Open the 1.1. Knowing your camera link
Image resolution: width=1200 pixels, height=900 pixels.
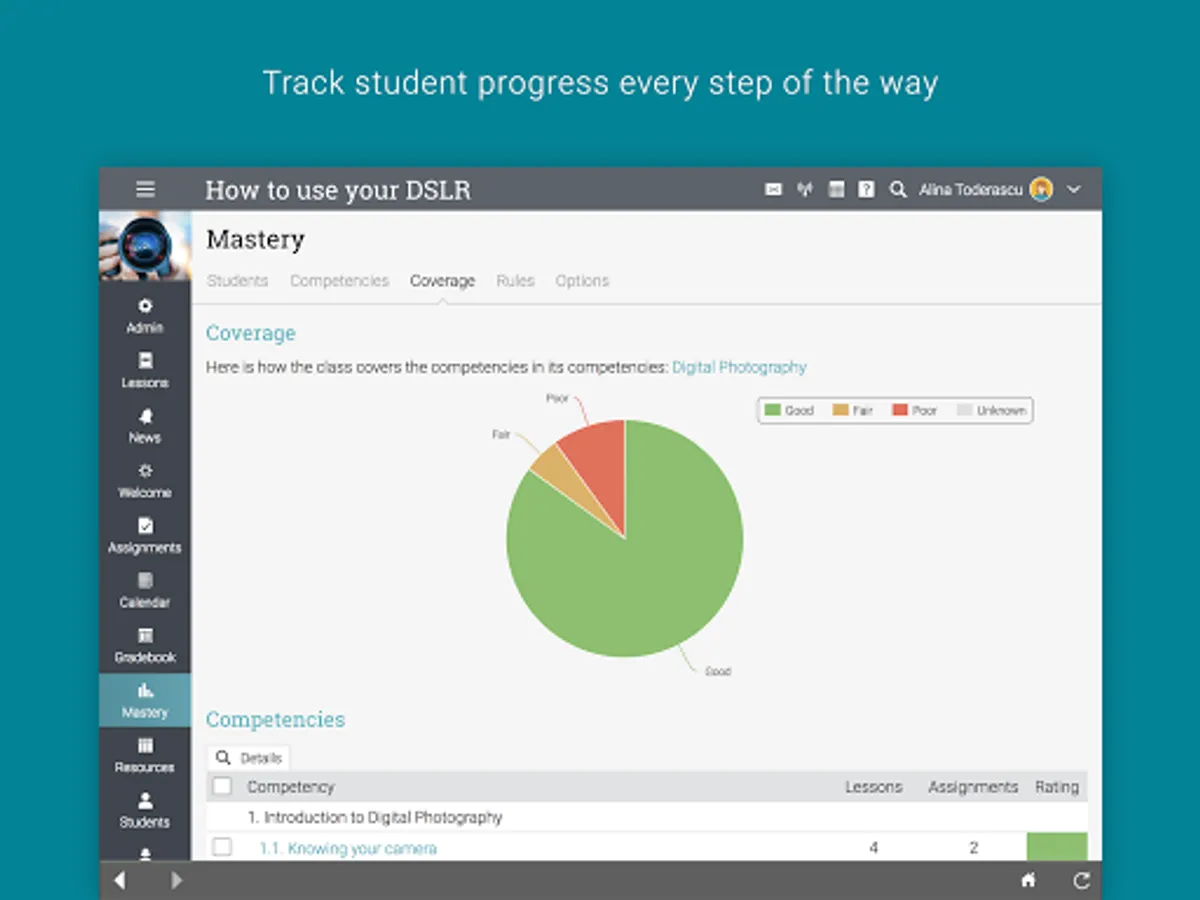pos(348,848)
